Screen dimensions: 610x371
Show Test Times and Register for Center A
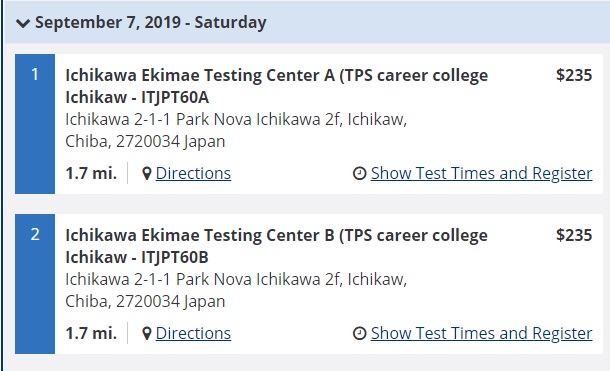coord(482,173)
